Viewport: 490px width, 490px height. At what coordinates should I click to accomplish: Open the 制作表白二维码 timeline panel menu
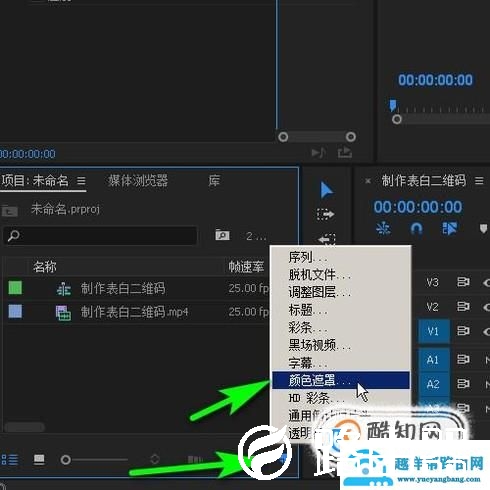479,181
